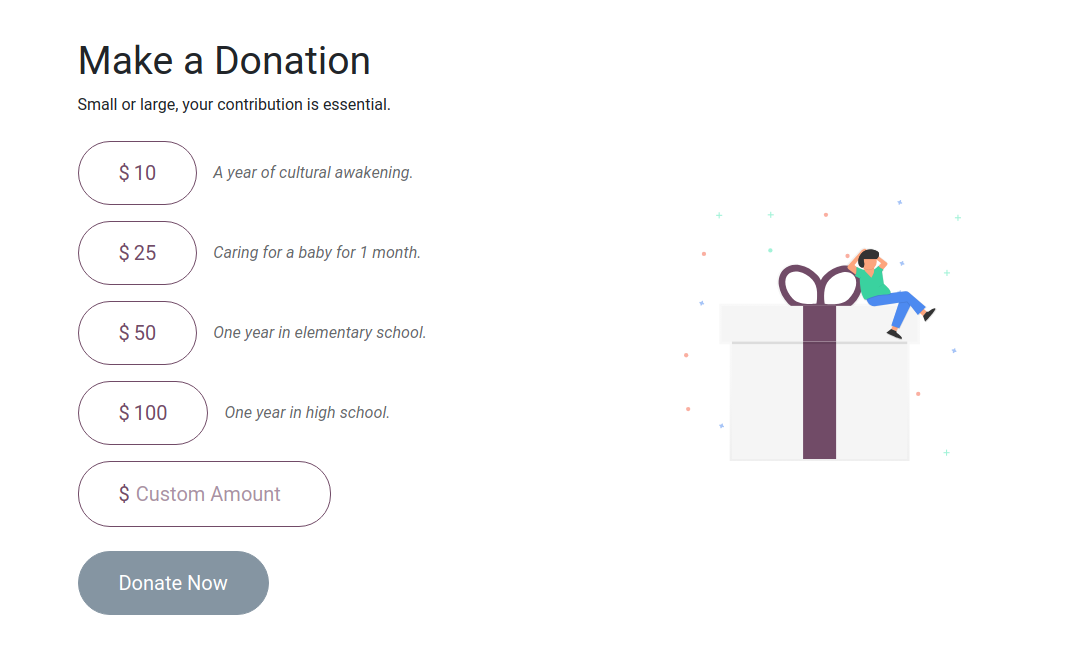Click 'One year in high school' label

pos(307,412)
